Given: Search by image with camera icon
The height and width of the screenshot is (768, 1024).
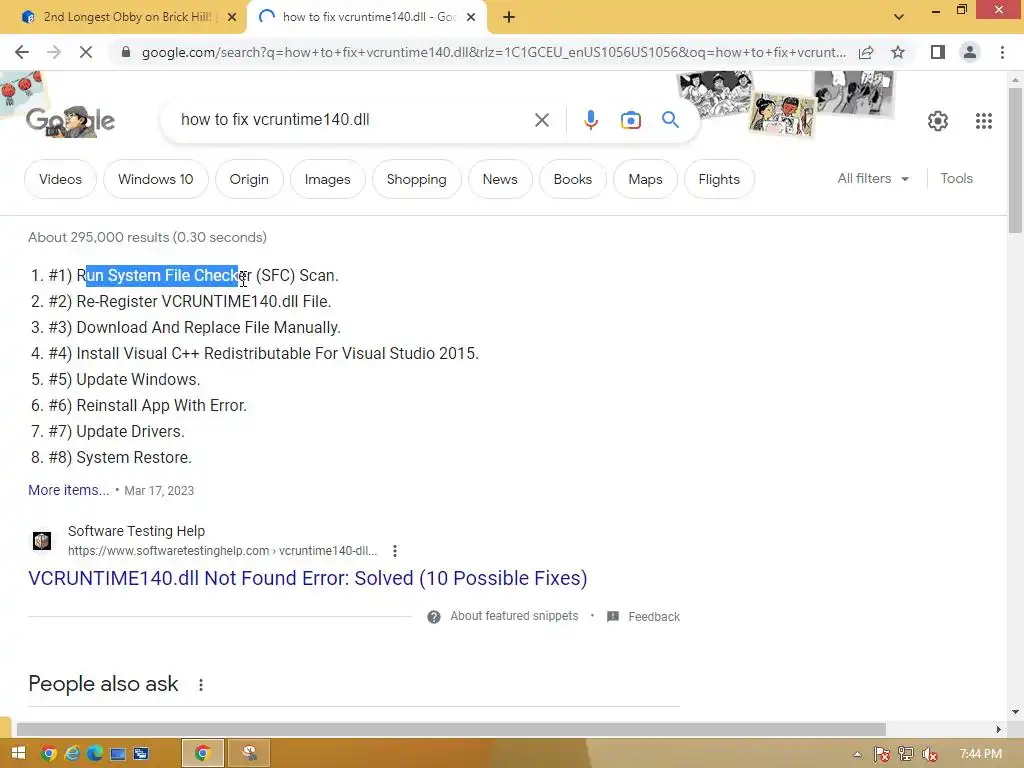Looking at the screenshot, I should pyautogui.click(x=630, y=120).
